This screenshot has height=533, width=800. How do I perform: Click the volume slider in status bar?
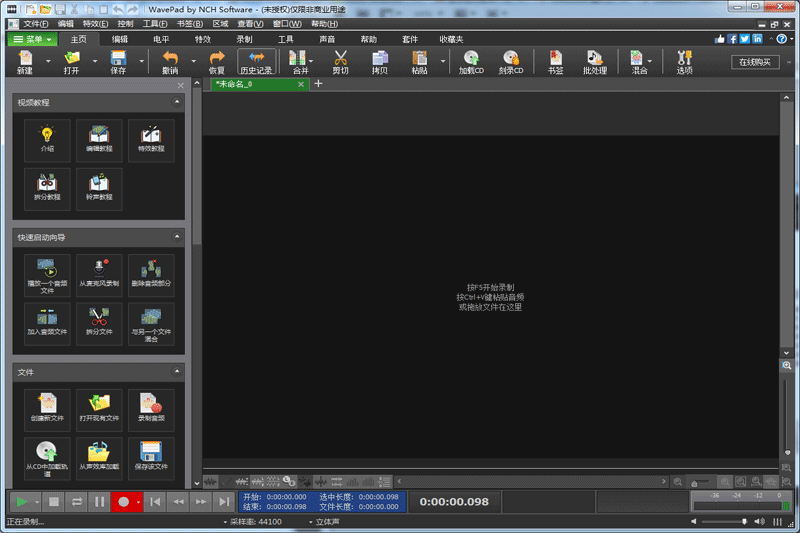[x=742, y=522]
